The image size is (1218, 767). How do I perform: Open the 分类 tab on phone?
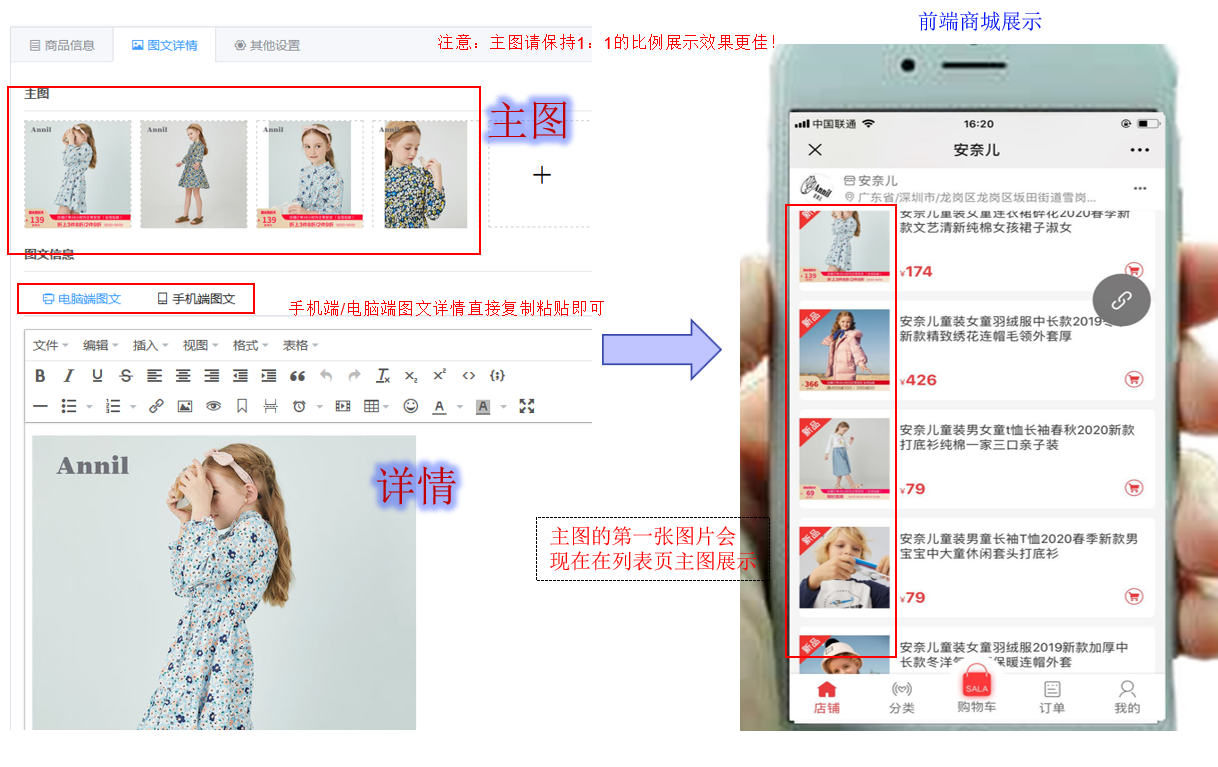(x=902, y=697)
